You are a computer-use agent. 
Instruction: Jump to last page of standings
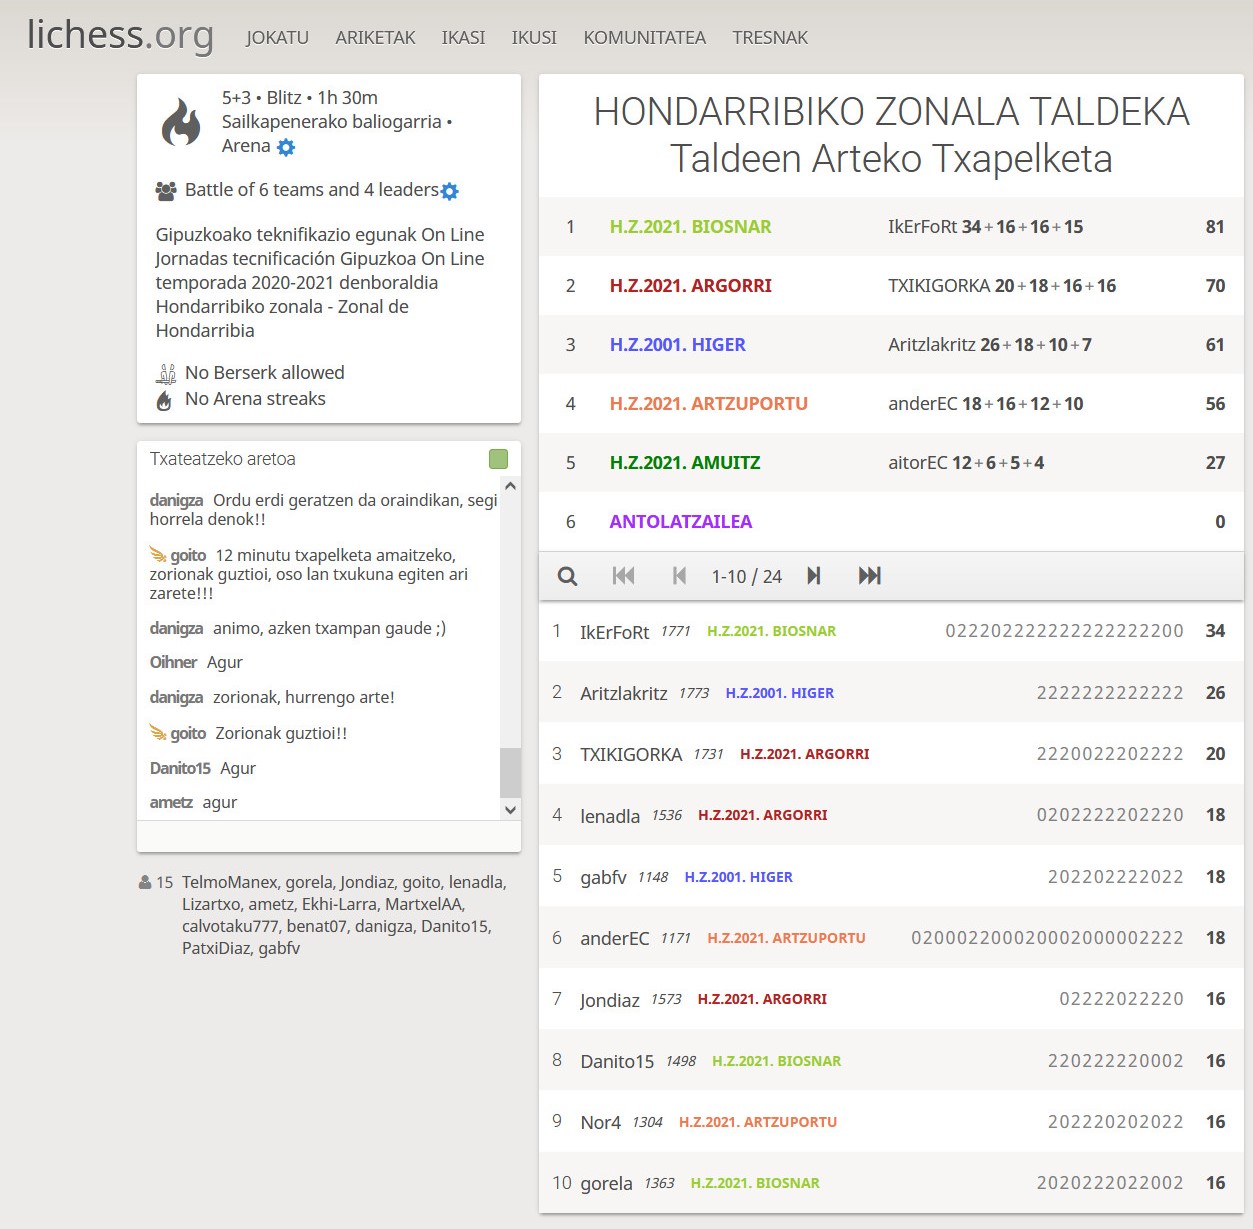pos(869,576)
